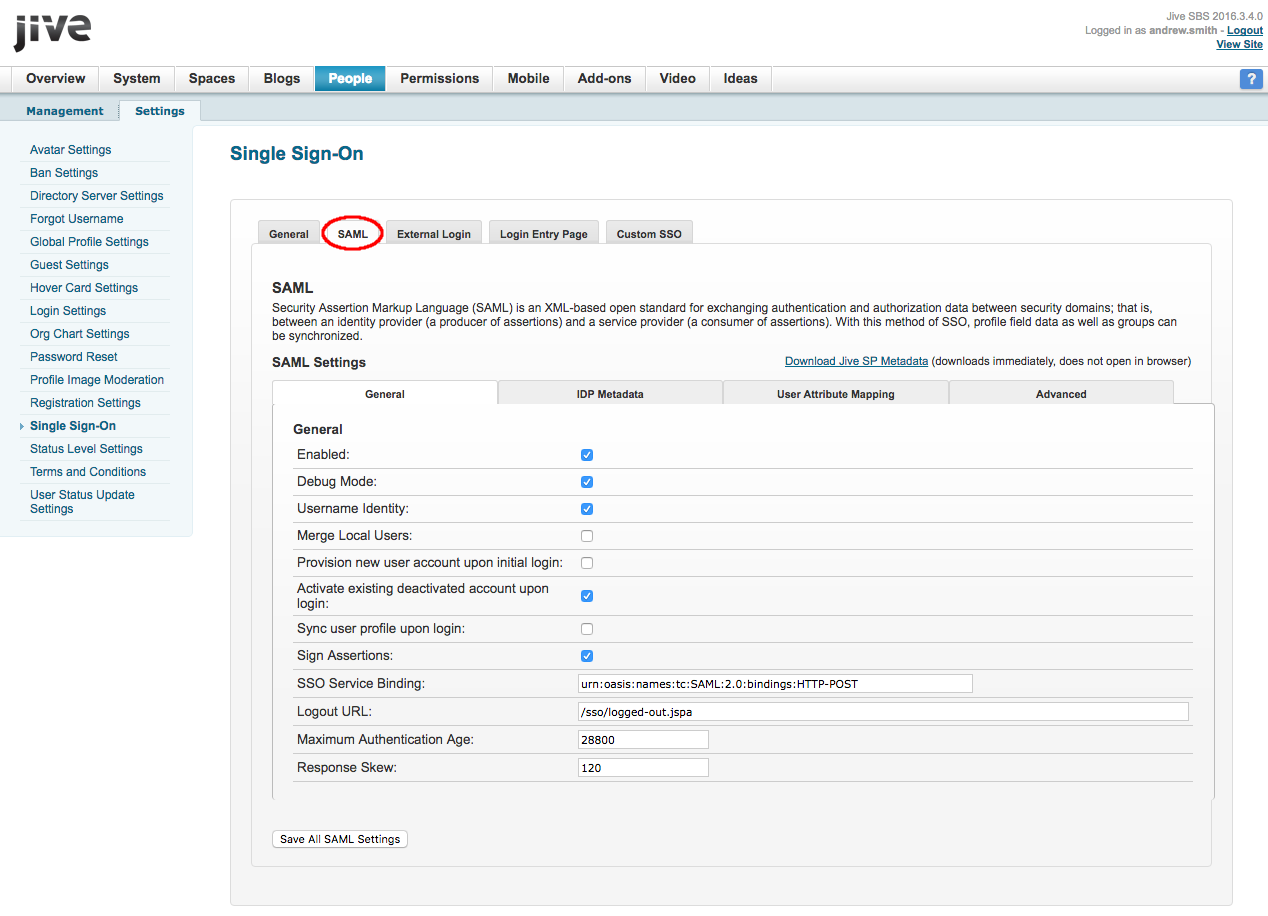Open the Overview main tab
Screen dimensions: 1268x916
[56, 79]
